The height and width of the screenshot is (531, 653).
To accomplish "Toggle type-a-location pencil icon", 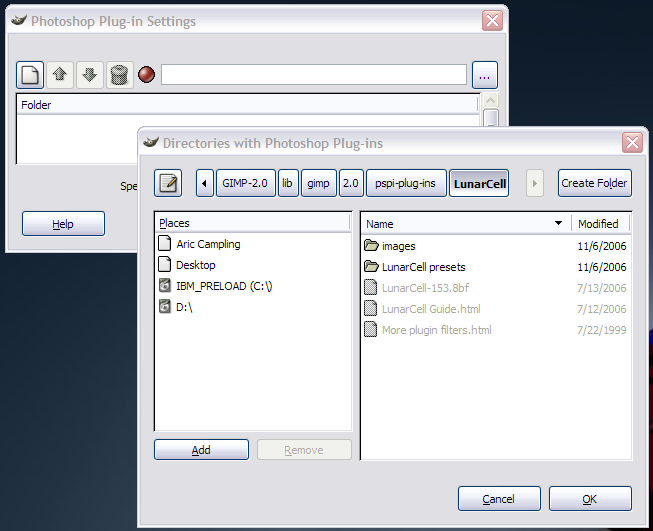I will point(168,183).
